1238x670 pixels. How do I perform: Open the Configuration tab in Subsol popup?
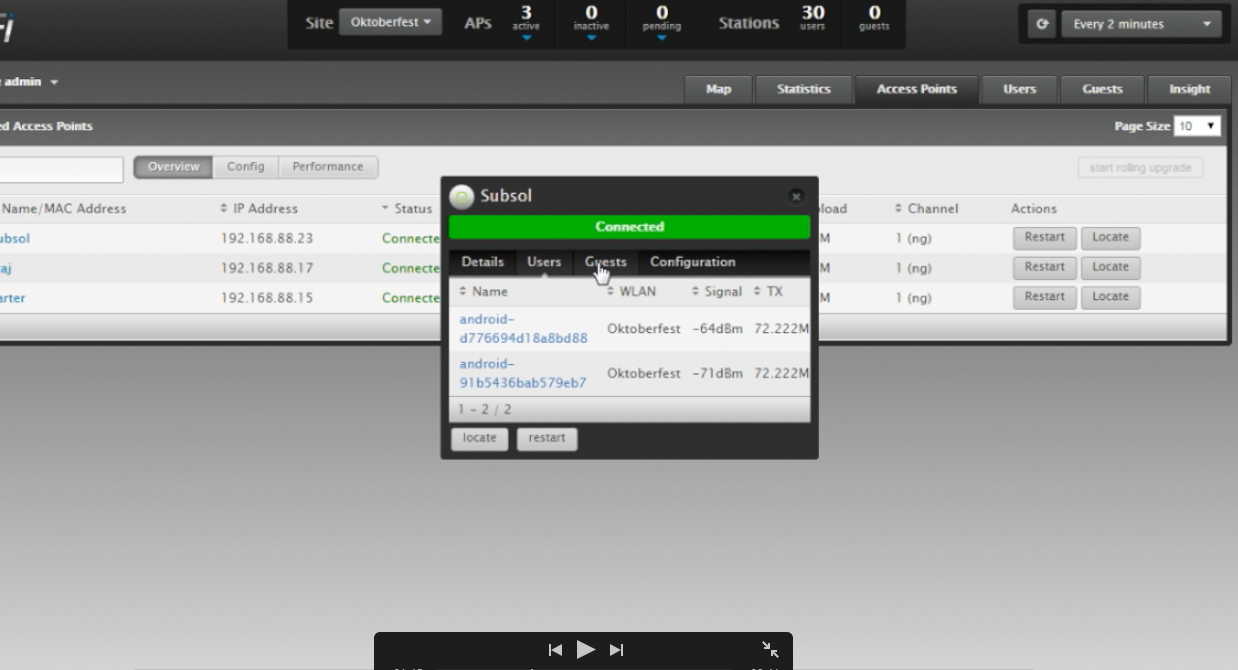(x=692, y=262)
